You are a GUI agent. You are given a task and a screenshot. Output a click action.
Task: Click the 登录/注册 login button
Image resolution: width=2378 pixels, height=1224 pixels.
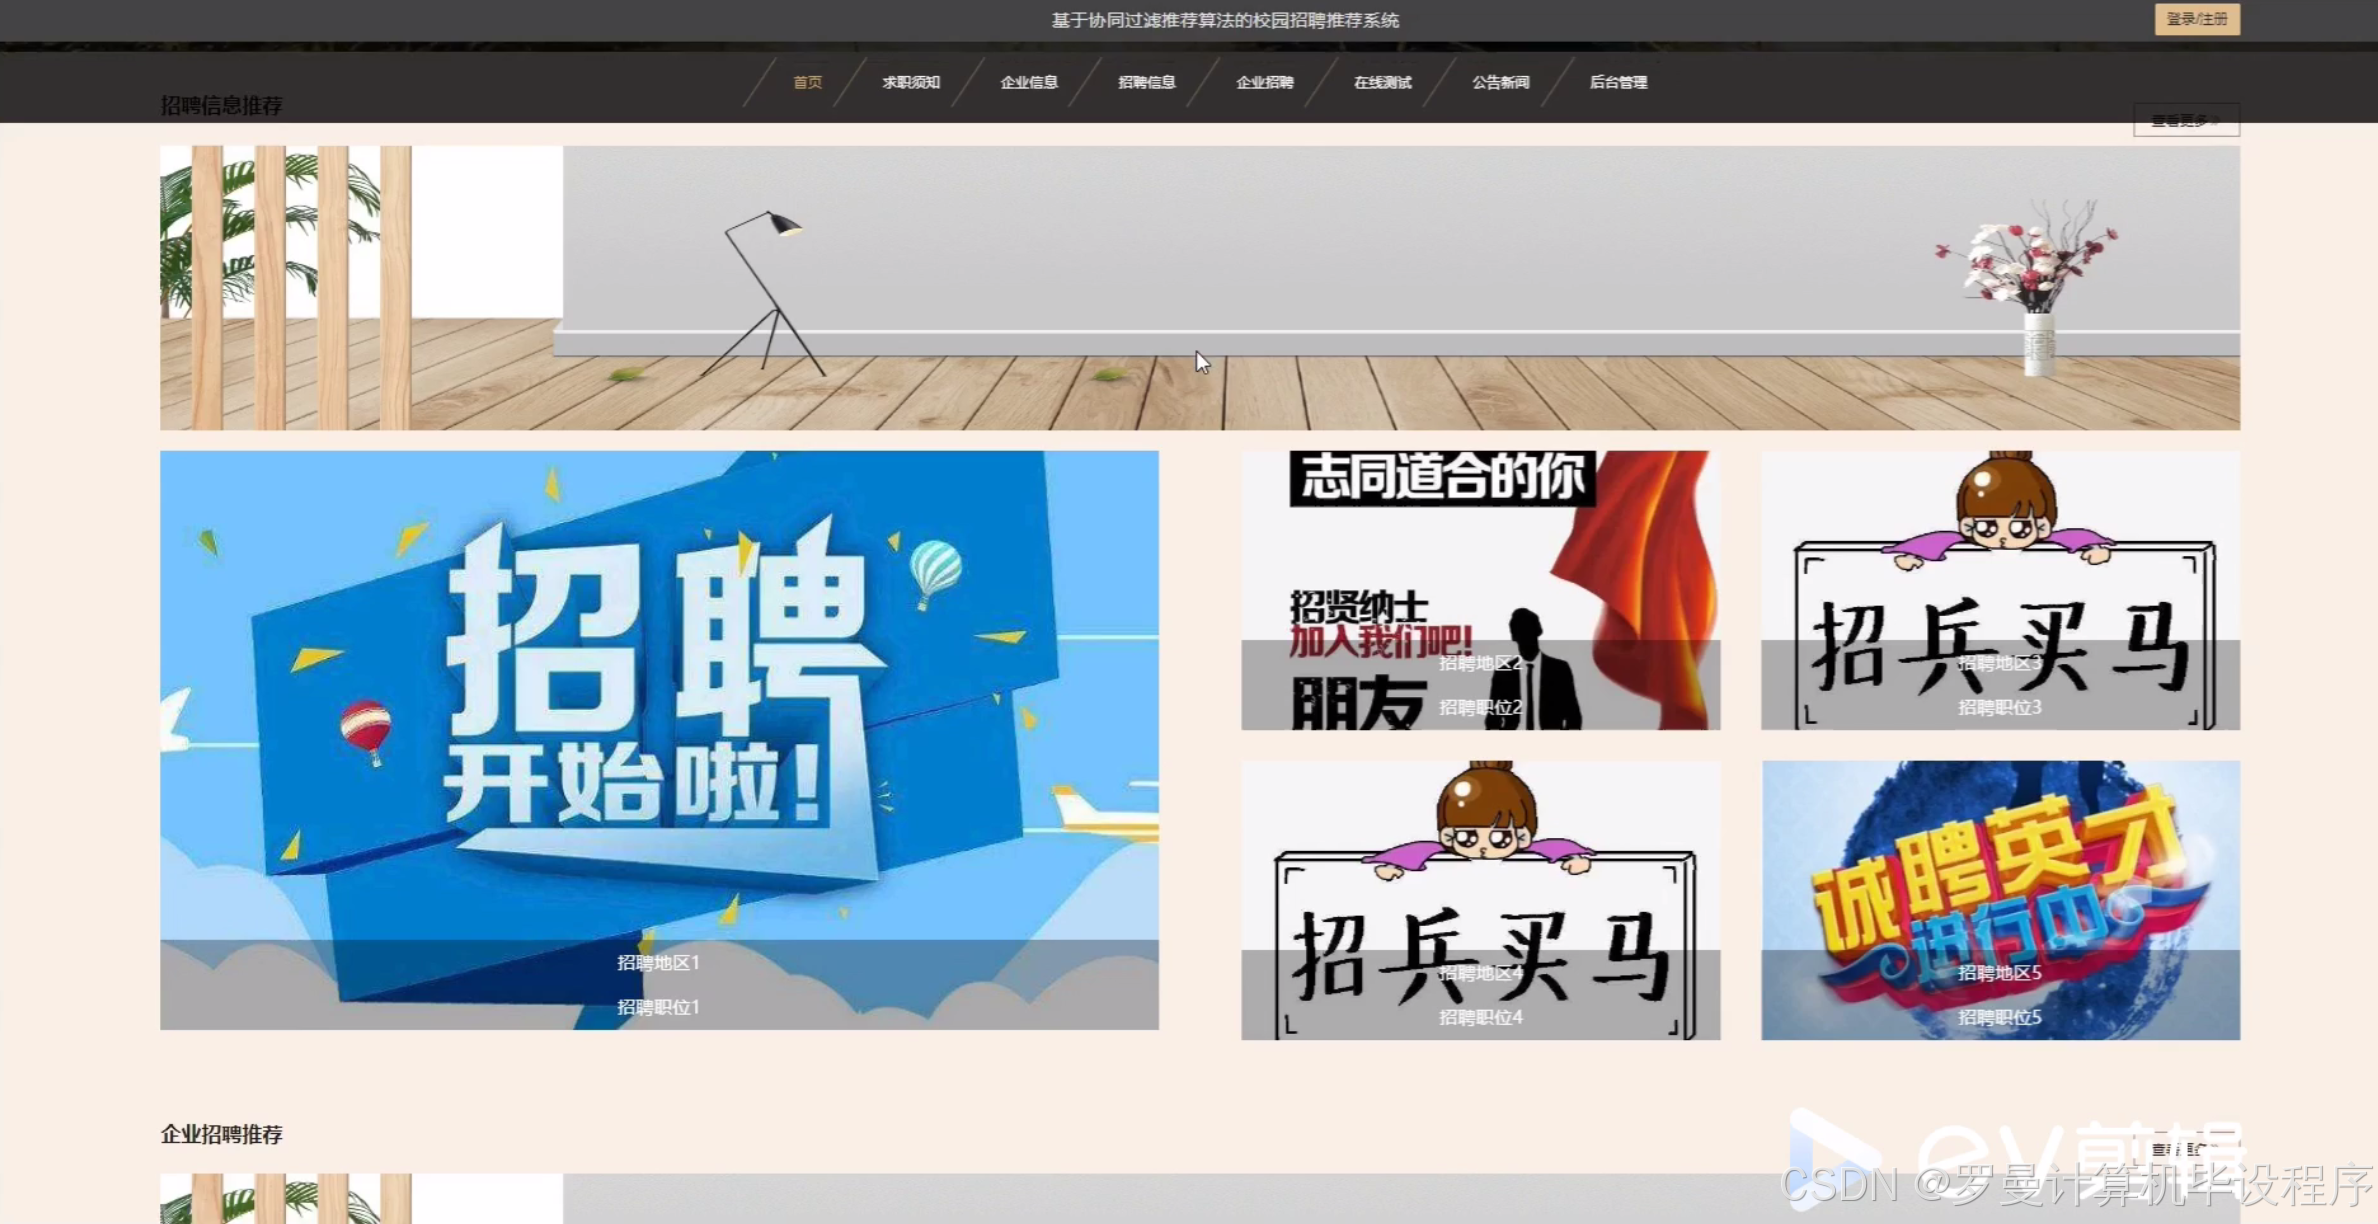[x=2196, y=19]
